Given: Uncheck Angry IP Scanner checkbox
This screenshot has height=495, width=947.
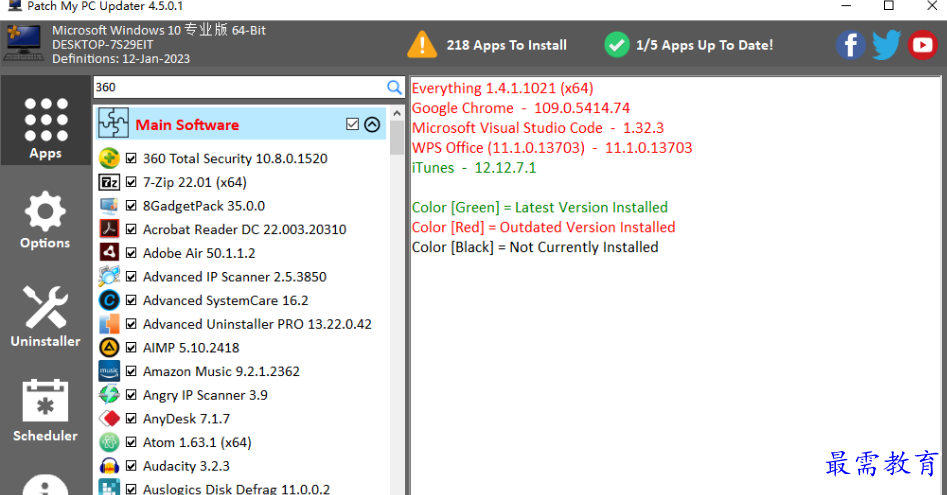Looking at the screenshot, I should pyautogui.click(x=131, y=395).
